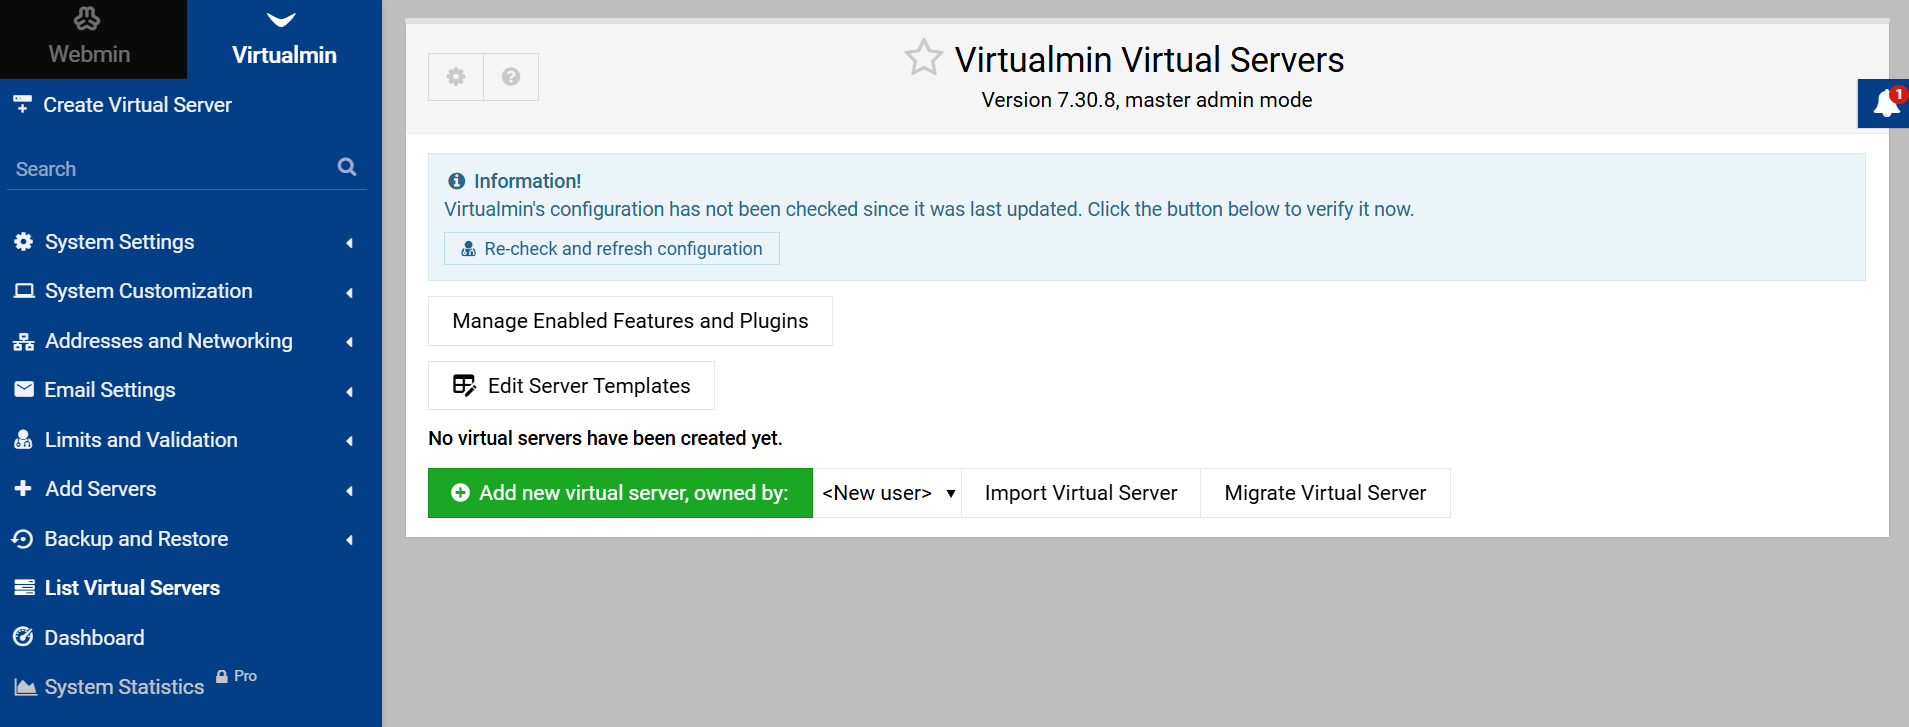
Task: Expand Addresses and Networking arrow
Action: coord(349,342)
